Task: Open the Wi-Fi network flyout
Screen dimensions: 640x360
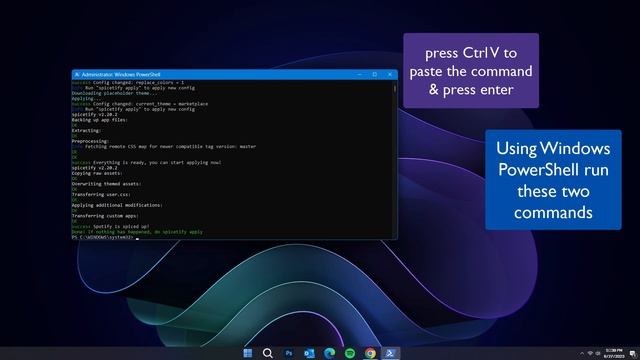Action: coord(590,353)
